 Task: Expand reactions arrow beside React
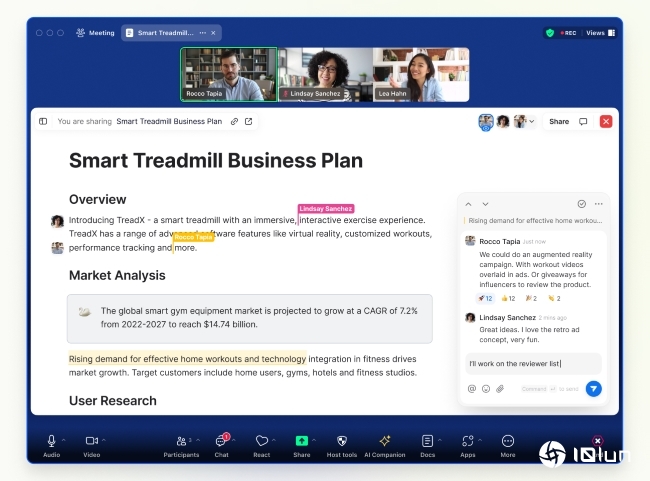click(274, 440)
